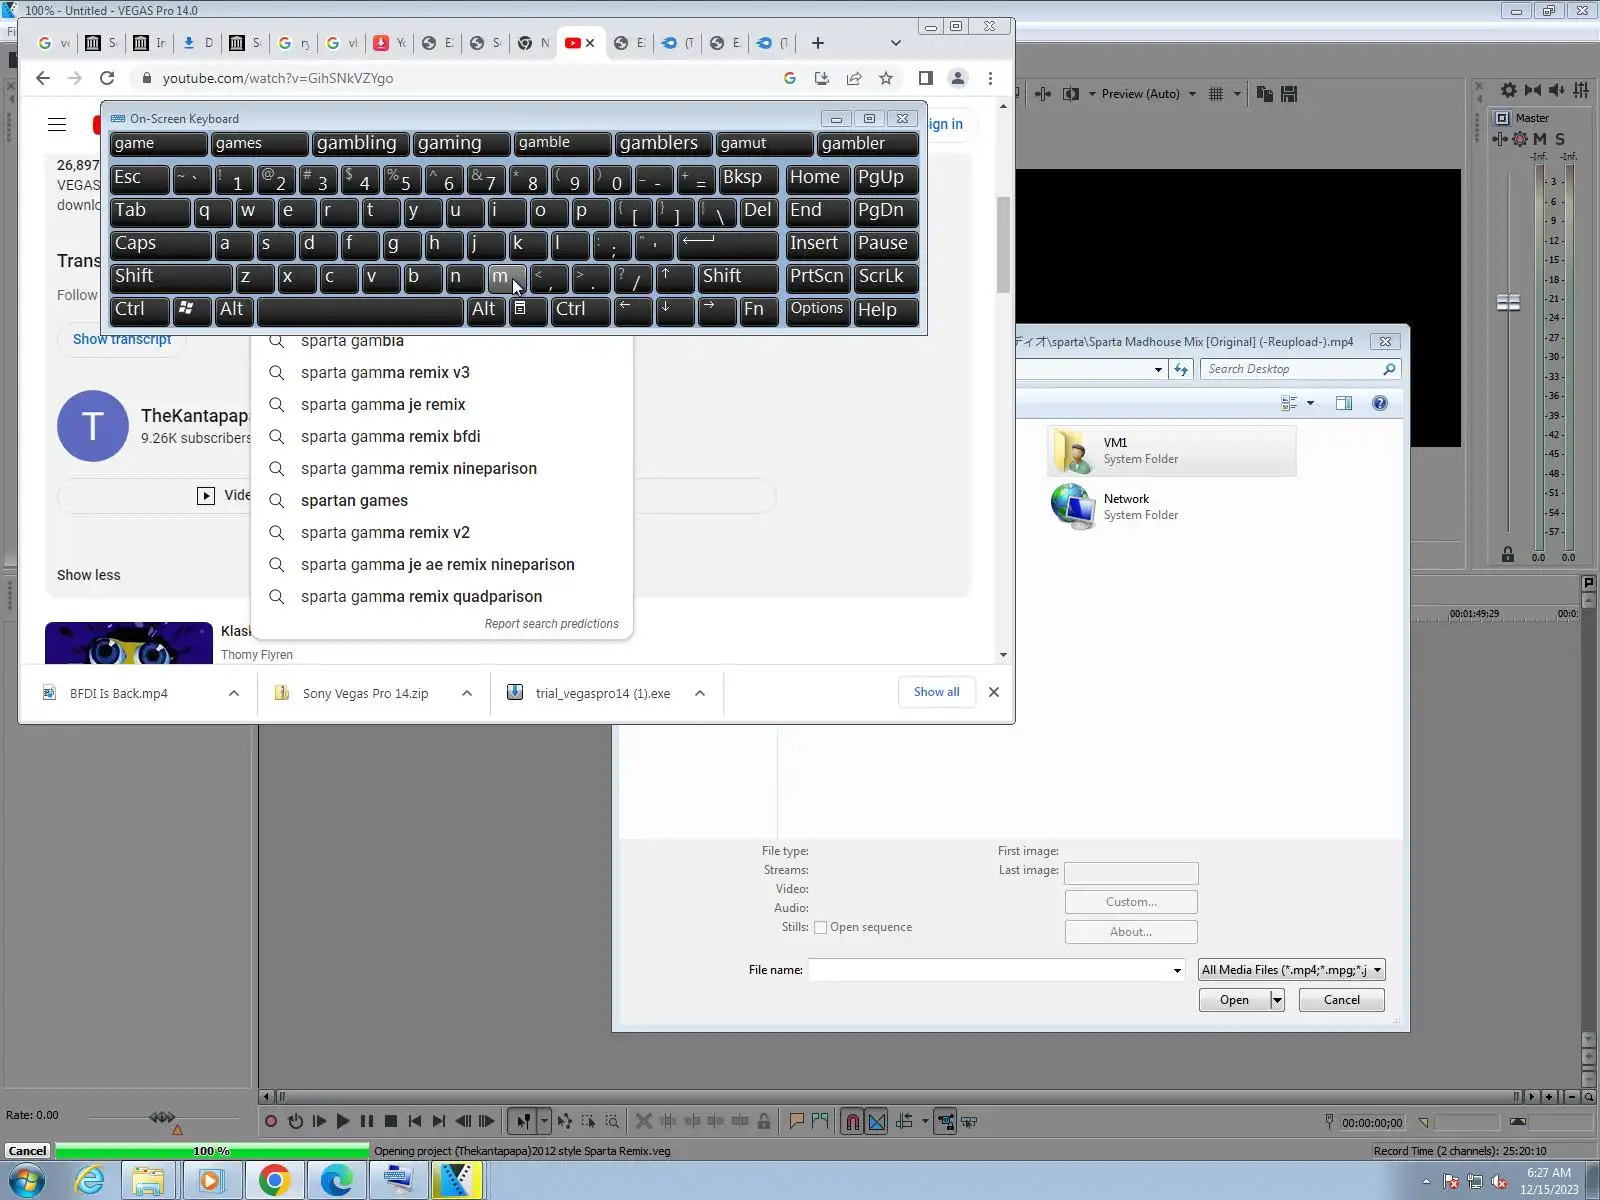
Task: Pick the 'gambling' word prediction on keyboard
Action: 360,144
